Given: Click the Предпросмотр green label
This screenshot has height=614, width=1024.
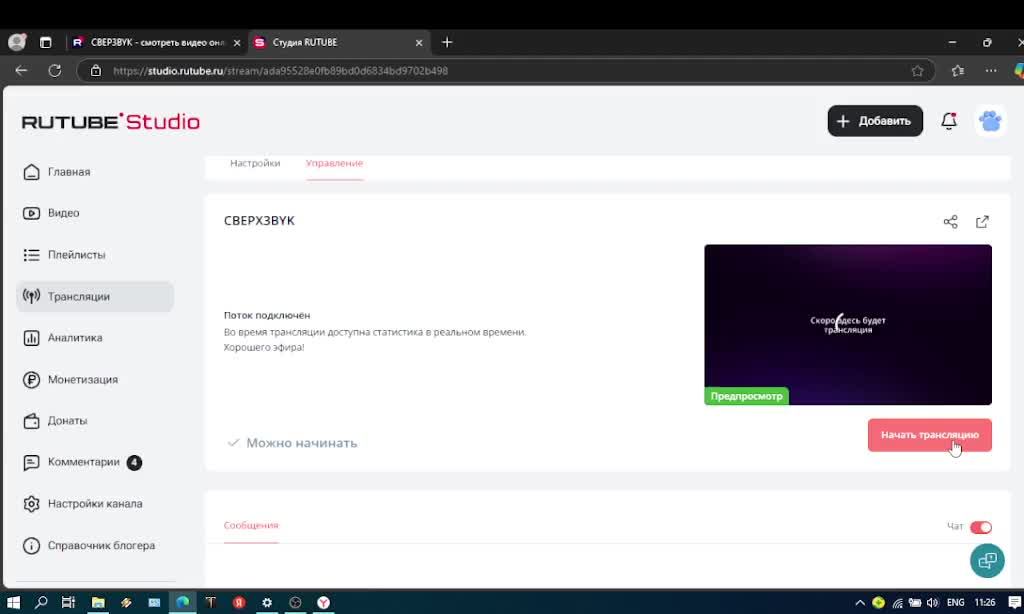Looking at the screenshot, I should [x=746, y=396].
